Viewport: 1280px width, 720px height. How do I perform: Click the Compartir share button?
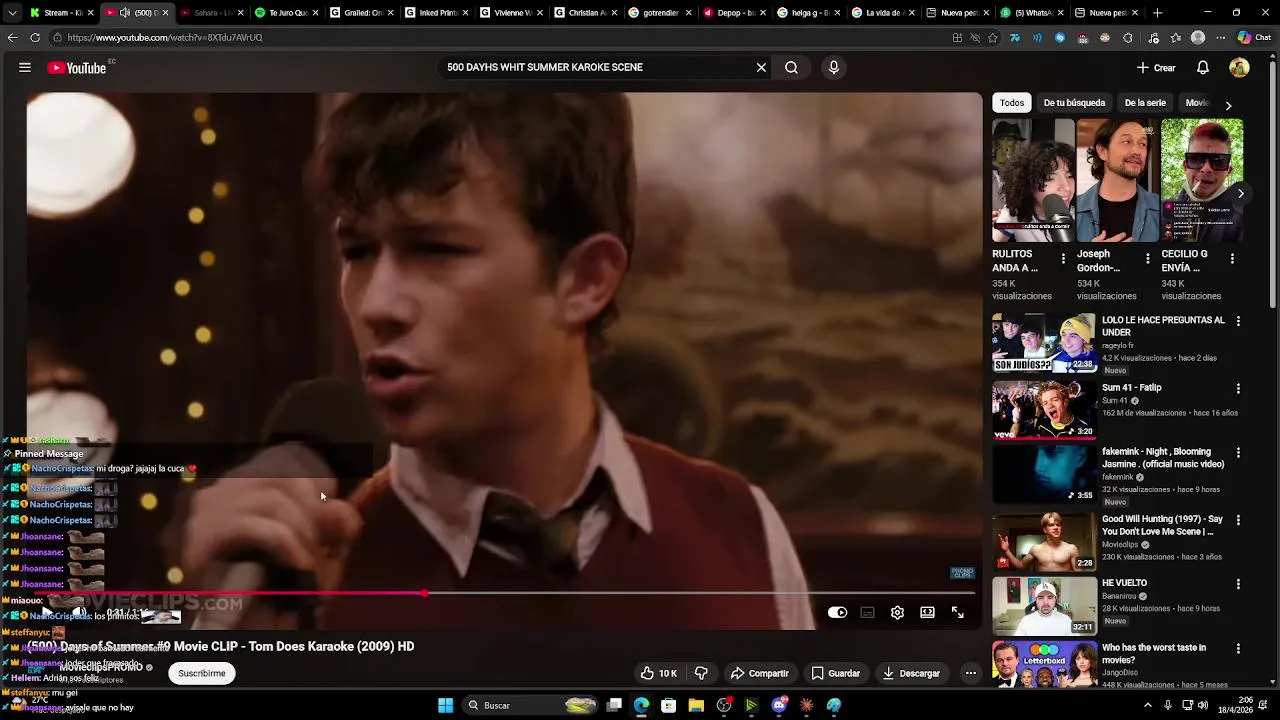click(759, 673)
